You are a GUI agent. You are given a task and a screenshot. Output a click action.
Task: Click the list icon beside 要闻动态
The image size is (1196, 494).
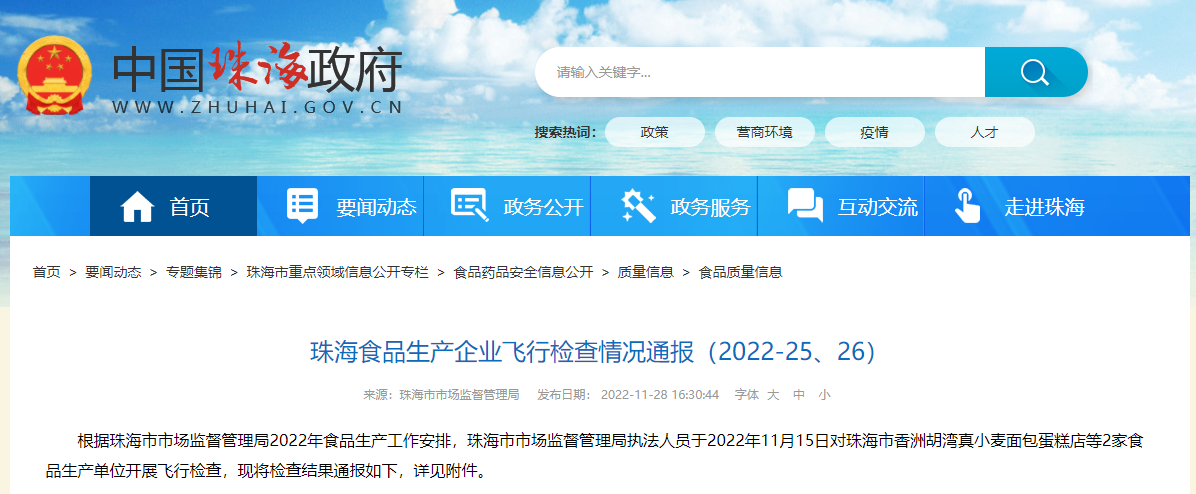tap(302, 206)
